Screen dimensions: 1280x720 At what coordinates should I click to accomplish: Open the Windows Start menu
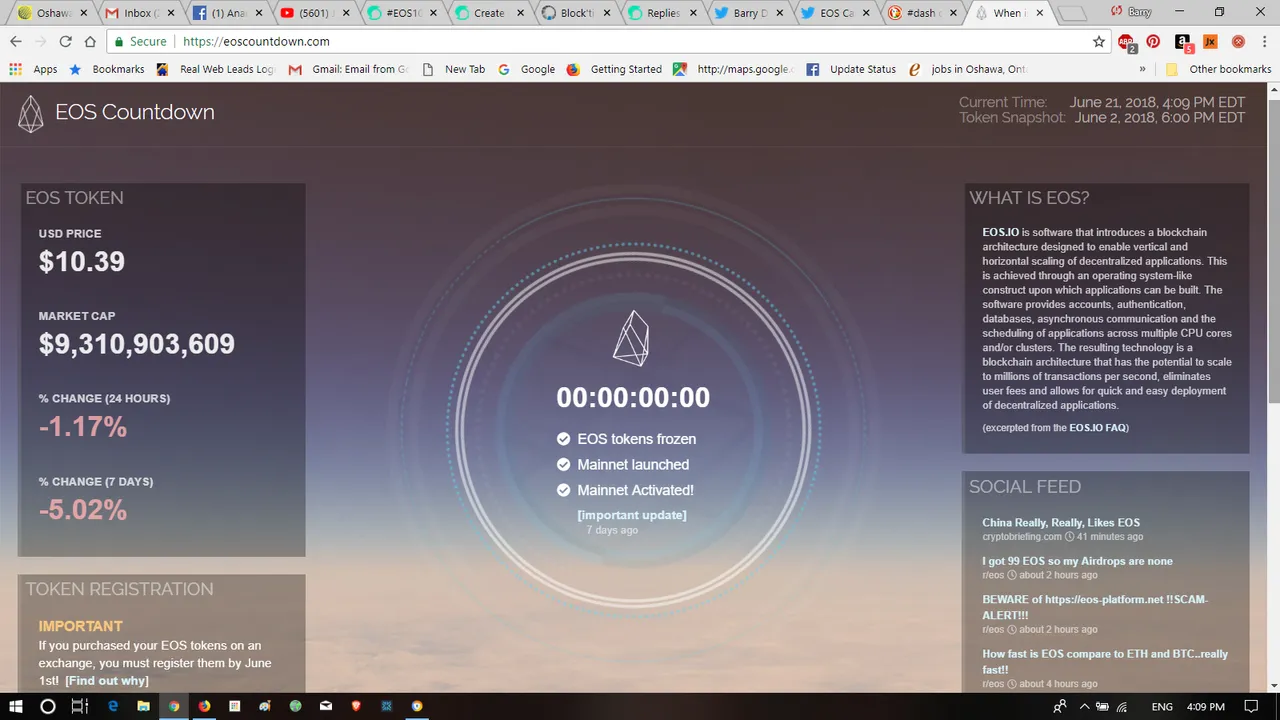pyautogui.click(x=16, y=706)
